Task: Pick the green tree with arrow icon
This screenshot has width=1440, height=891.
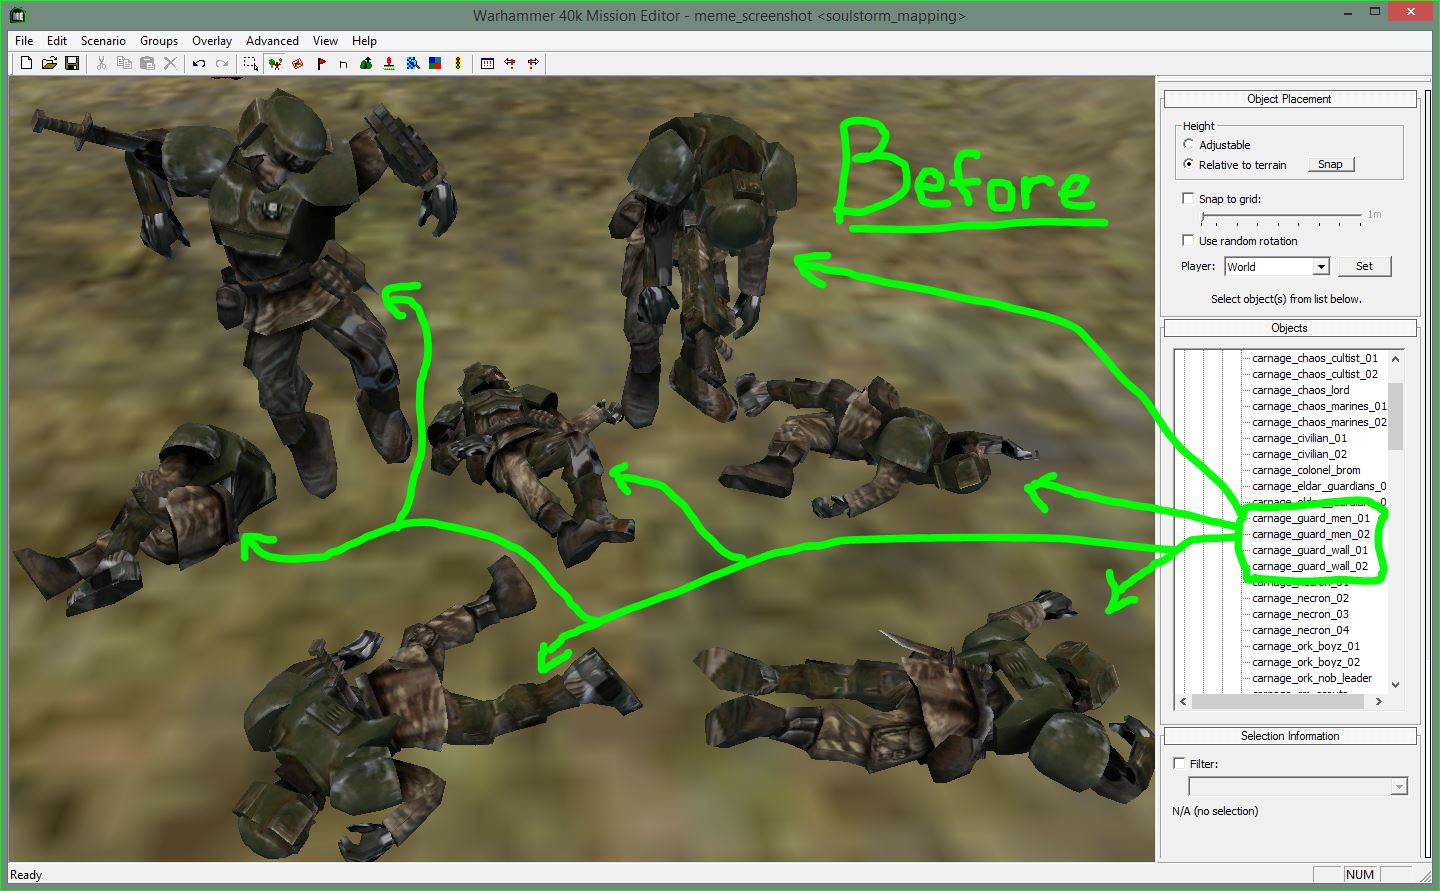Action: (366, 63)
